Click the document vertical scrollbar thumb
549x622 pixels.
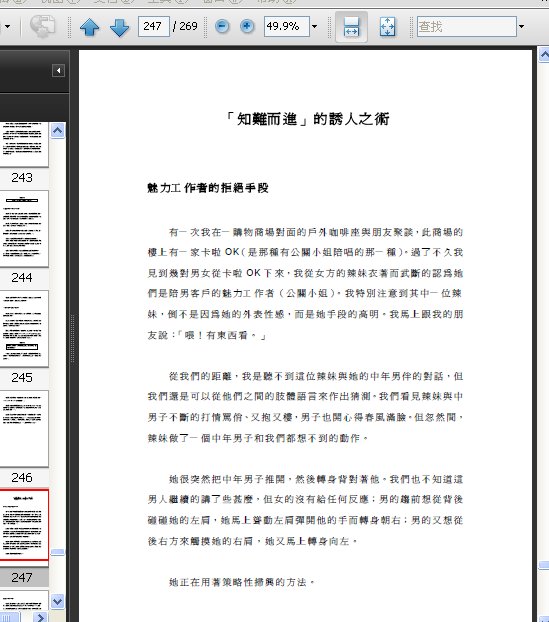click(543, 566)
